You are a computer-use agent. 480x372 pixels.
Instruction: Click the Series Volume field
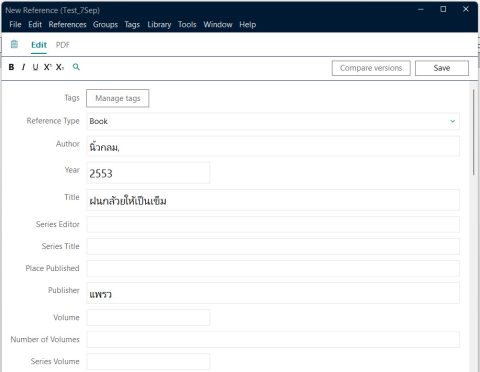coord(148,361)
